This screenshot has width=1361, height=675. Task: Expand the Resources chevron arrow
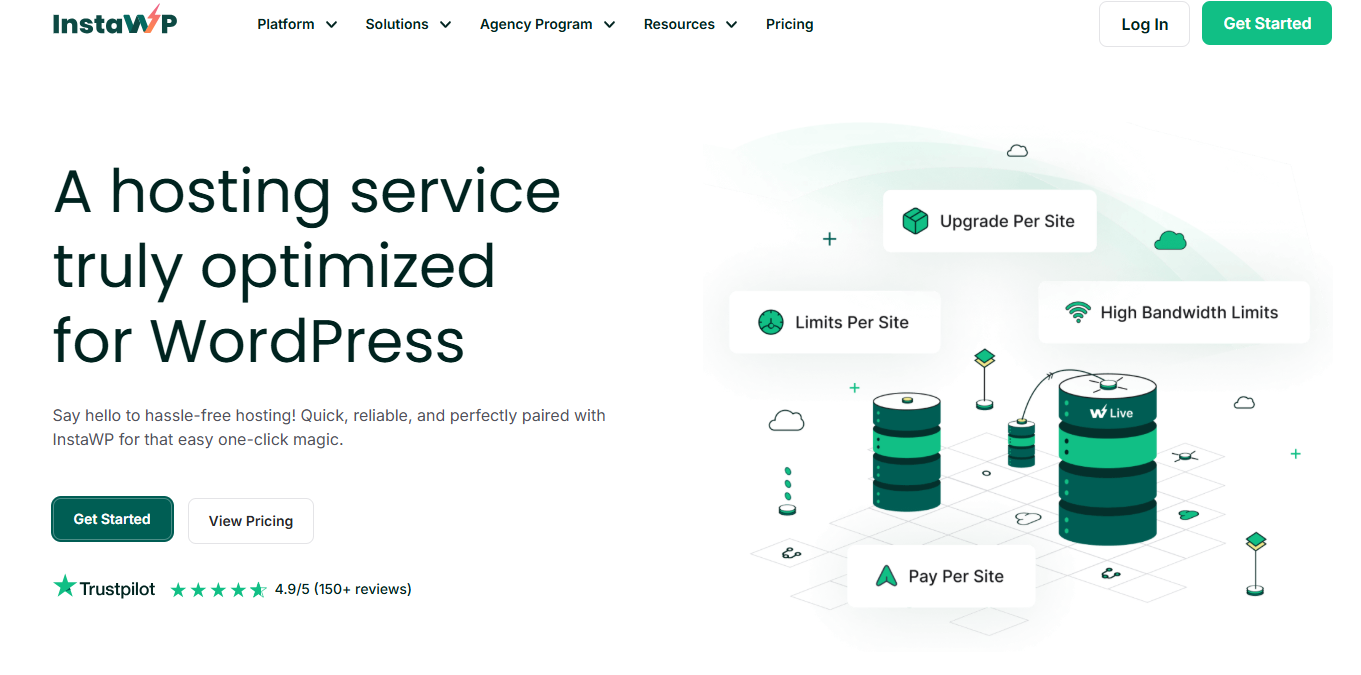731,24
